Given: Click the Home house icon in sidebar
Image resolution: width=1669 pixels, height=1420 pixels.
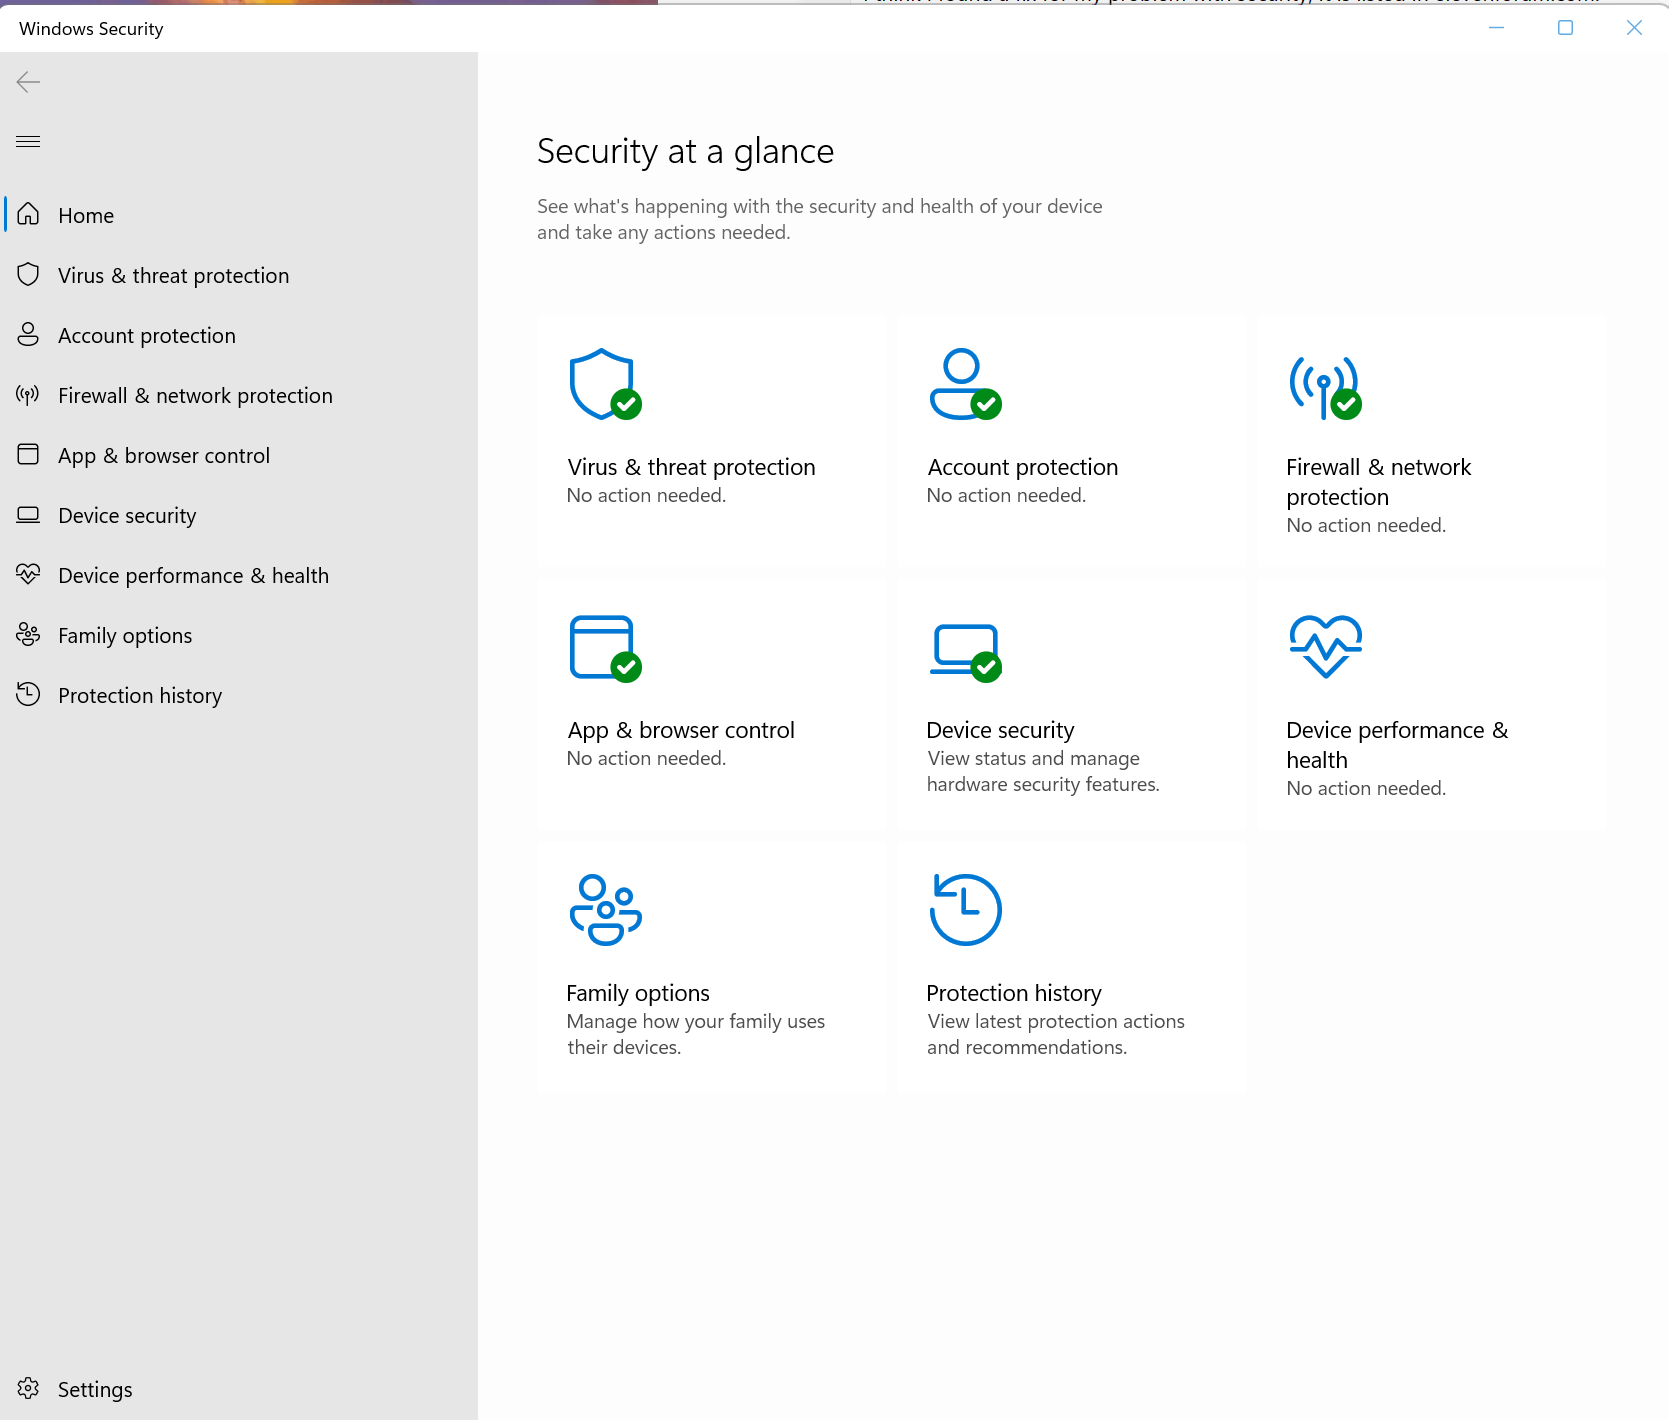Looking at the screenshot, I should point(28,214).
